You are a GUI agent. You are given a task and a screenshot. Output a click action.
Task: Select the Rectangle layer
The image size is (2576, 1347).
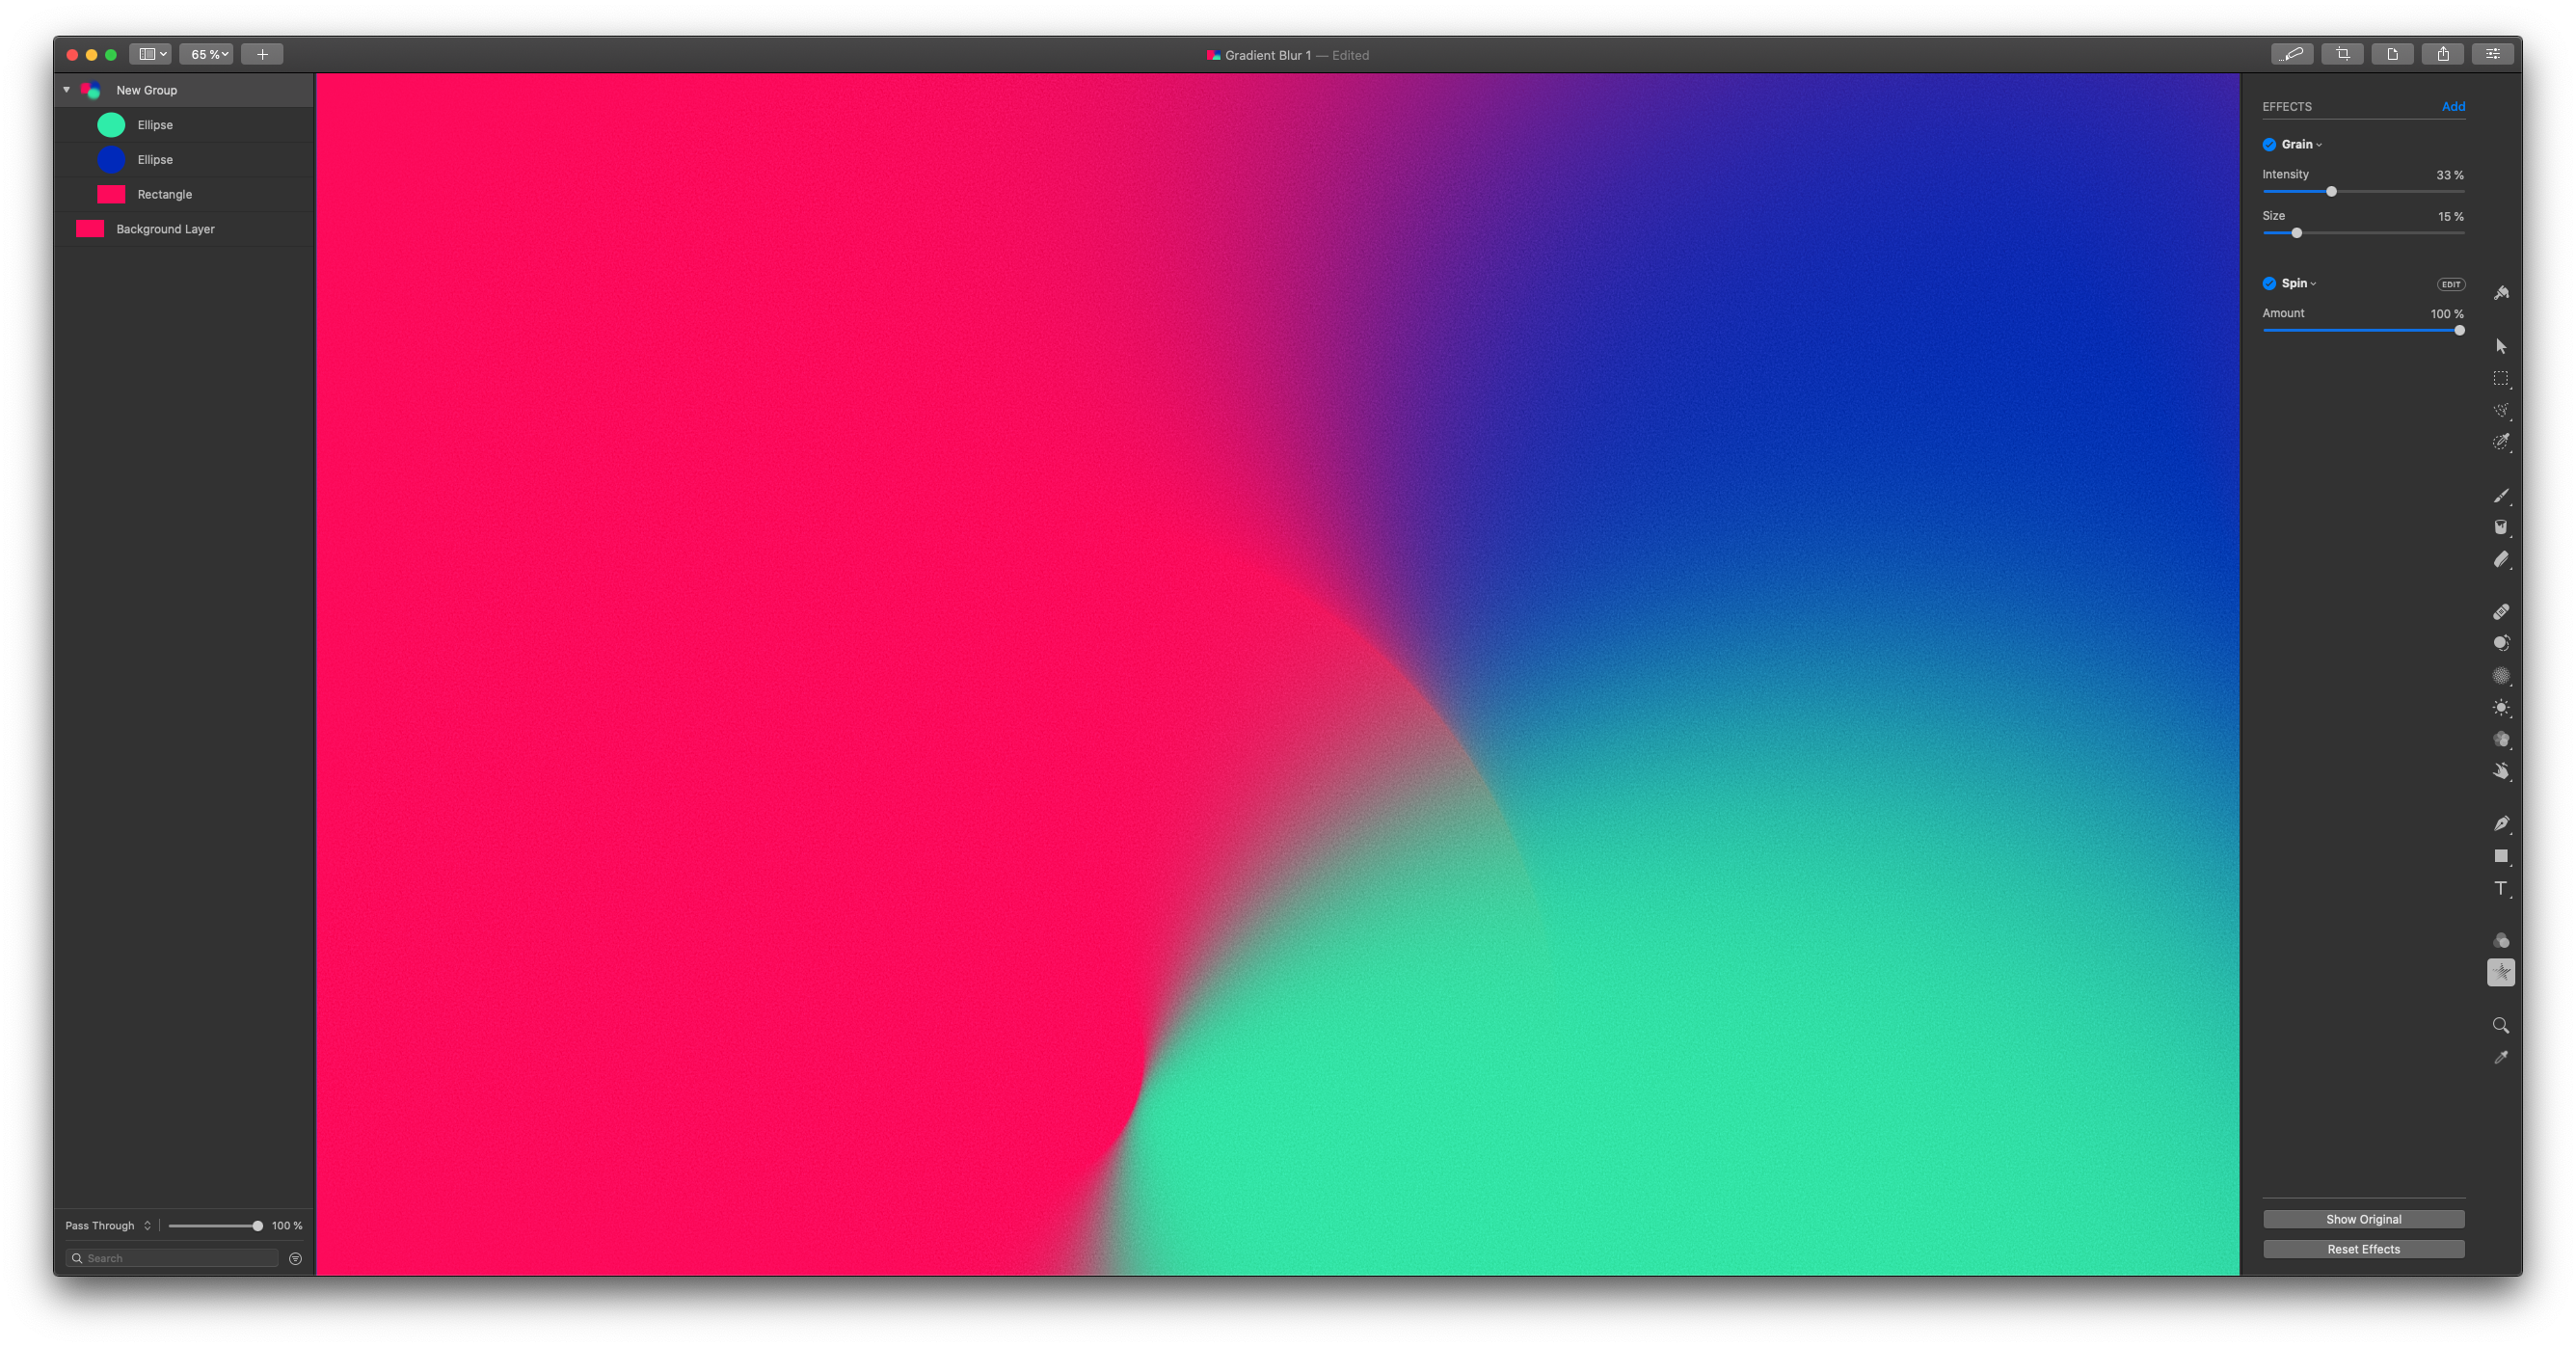(164, 193)
